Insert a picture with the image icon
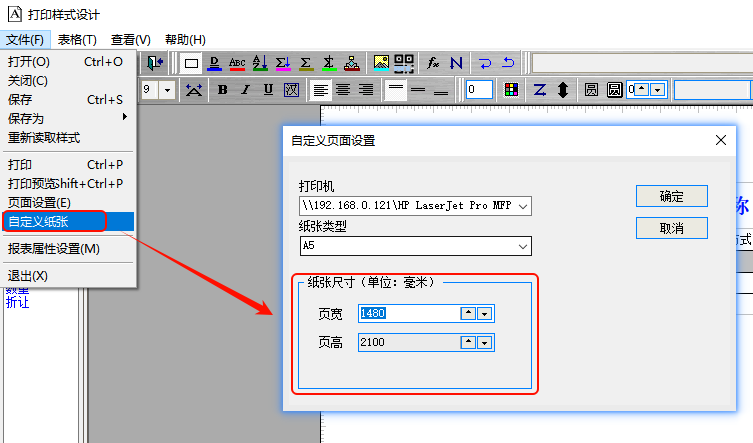The height and width of the screenshot is (443, 753). click(x=381, y=63)
